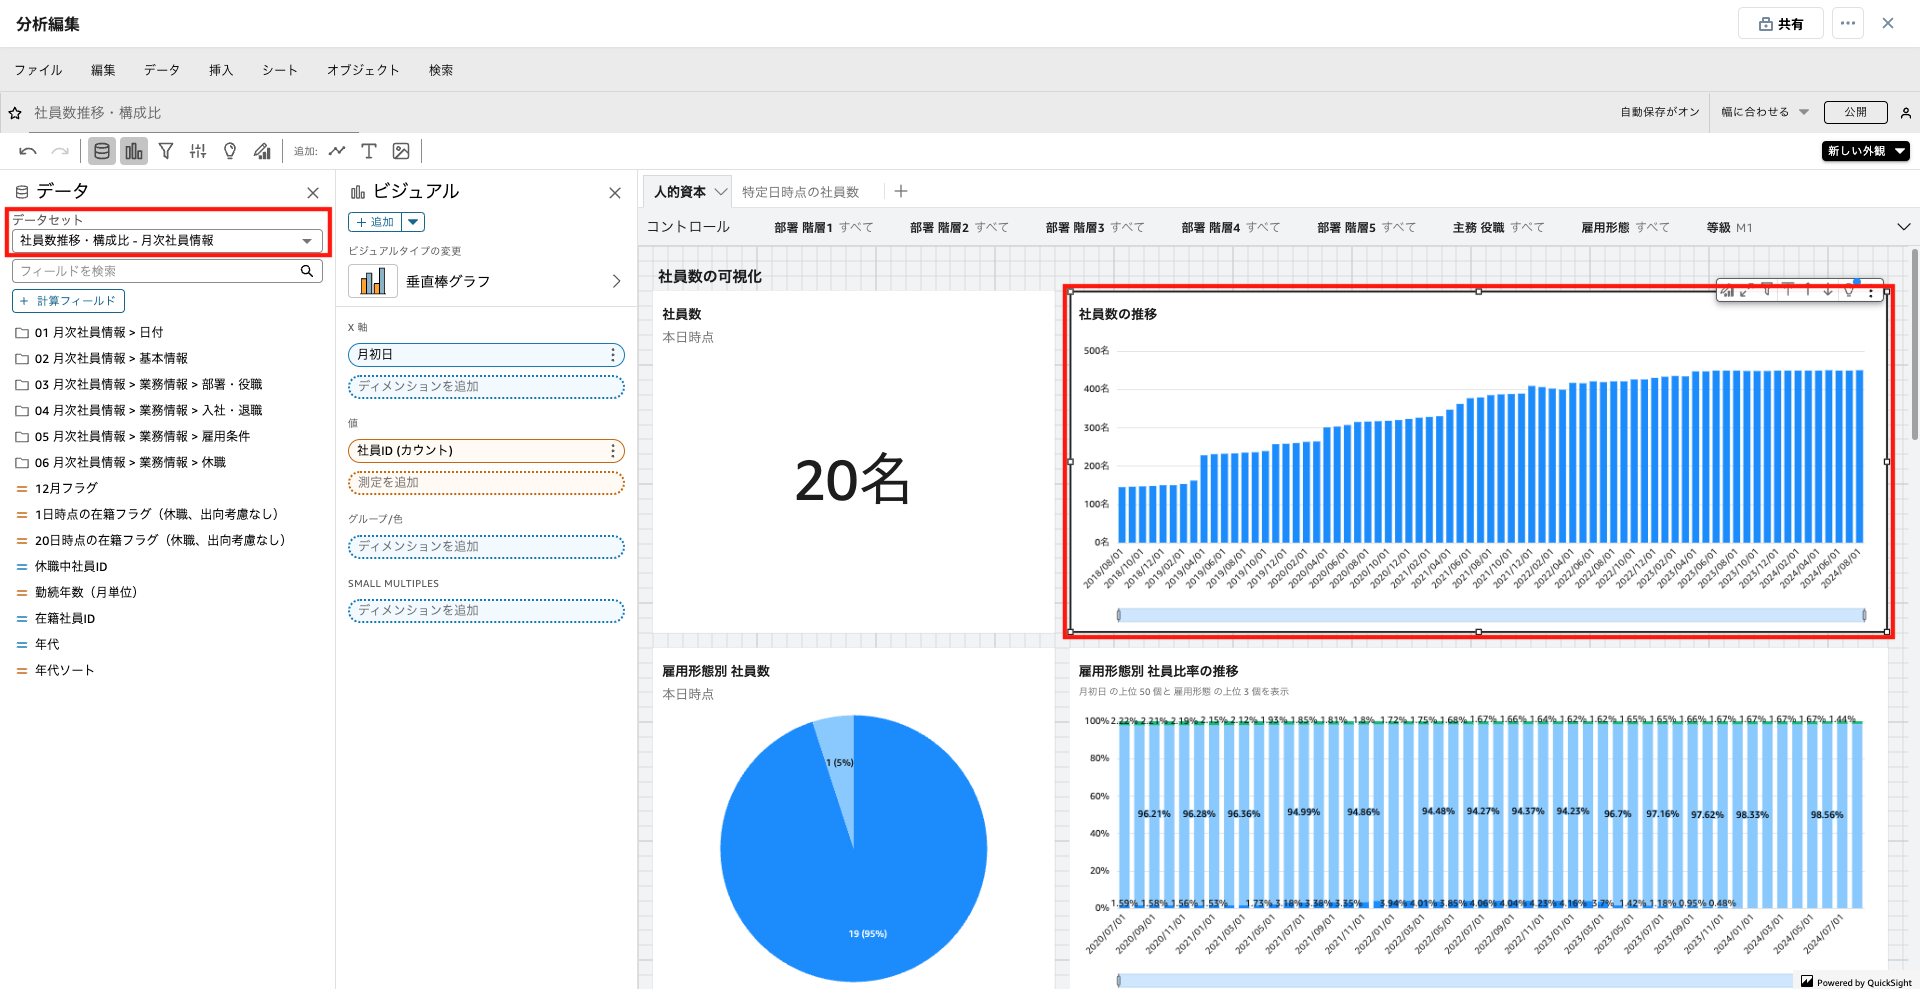Add a line chart visual from toolbar
The width and height of the screenshot is (1920, 989).
[x=337, y=151]
